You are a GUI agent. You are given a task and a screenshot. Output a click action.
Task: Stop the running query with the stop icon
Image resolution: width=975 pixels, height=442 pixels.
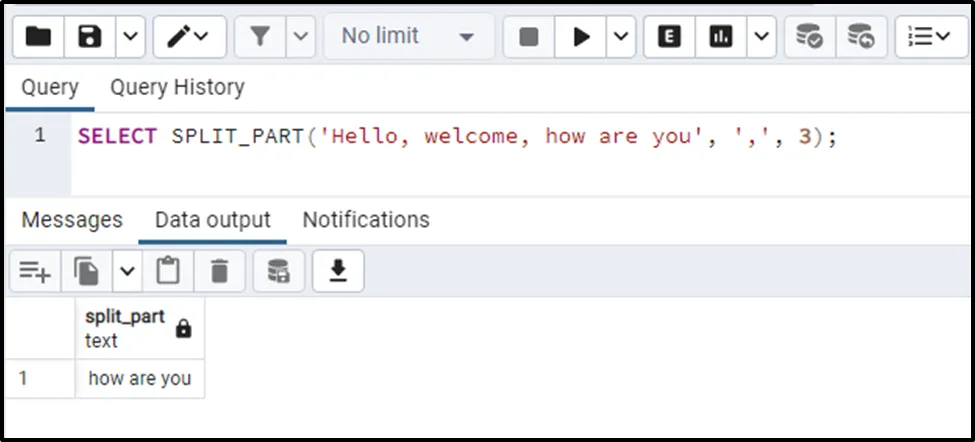(x=529, y=37)
